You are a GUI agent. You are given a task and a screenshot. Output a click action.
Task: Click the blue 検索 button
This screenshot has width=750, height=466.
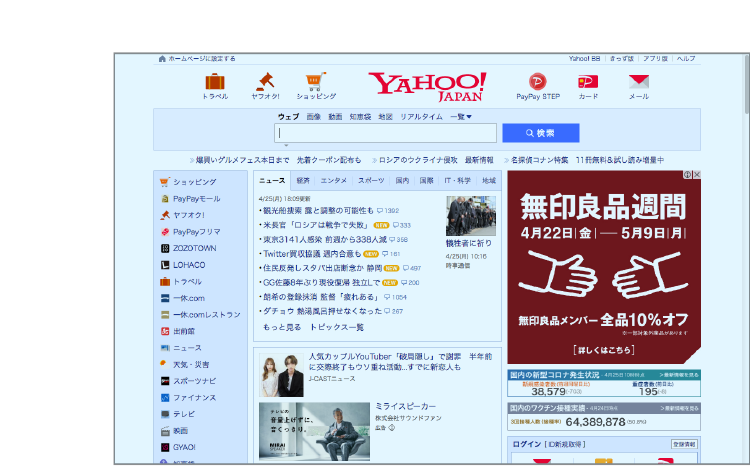540,133
